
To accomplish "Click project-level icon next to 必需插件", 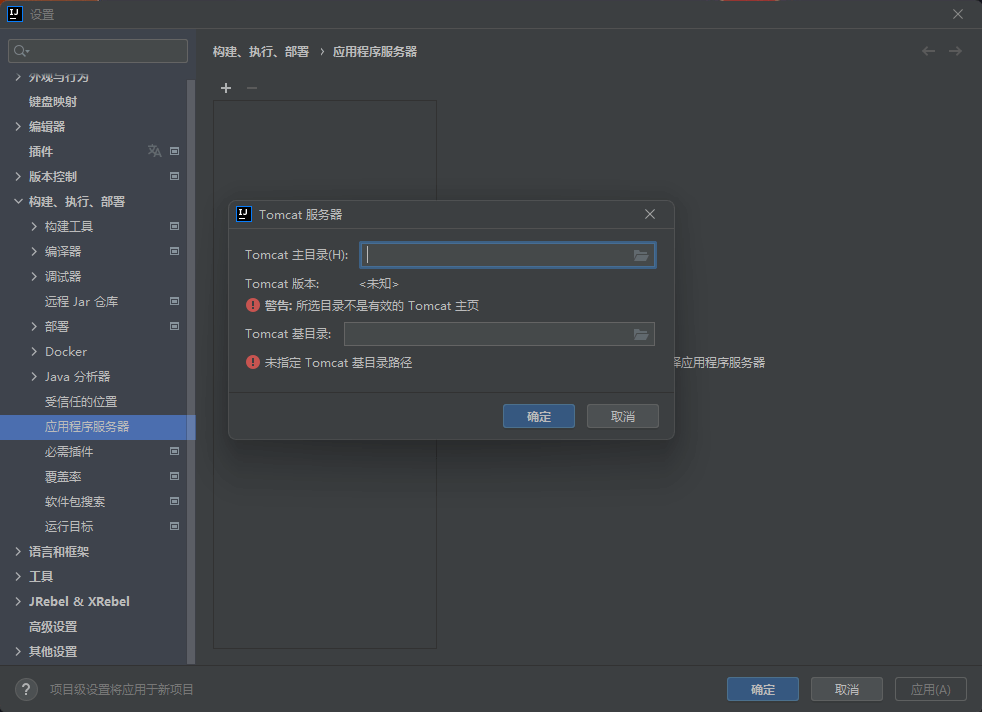I will (175, 451).
